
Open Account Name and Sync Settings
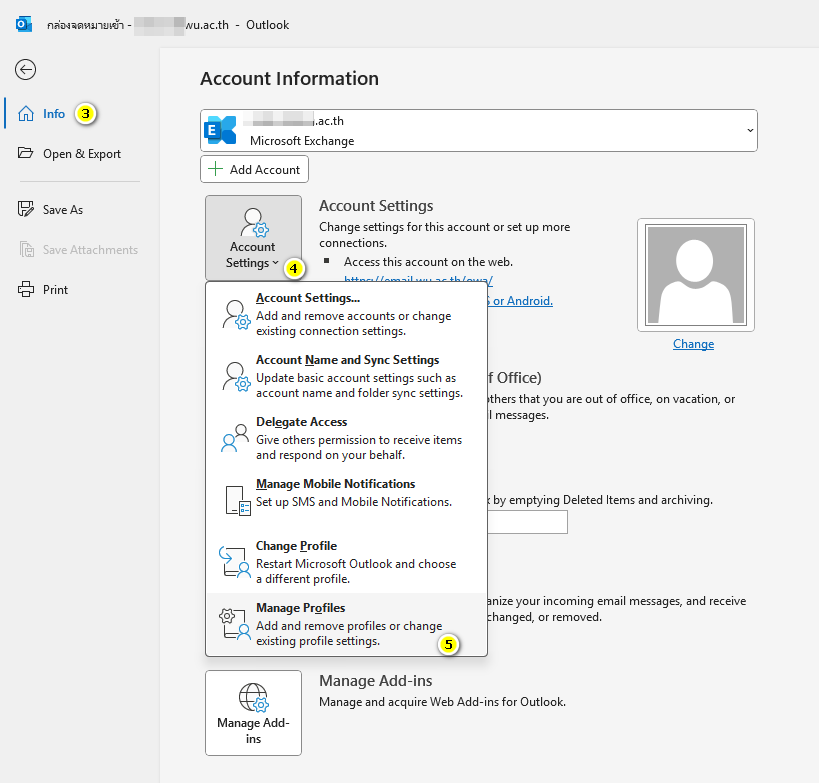[346, 360]
